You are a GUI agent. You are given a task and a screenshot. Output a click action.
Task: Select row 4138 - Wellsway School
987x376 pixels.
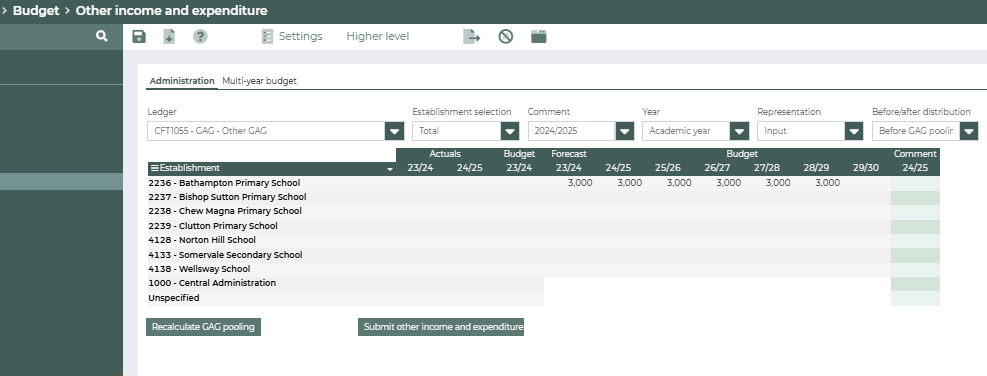pos(199,269)
